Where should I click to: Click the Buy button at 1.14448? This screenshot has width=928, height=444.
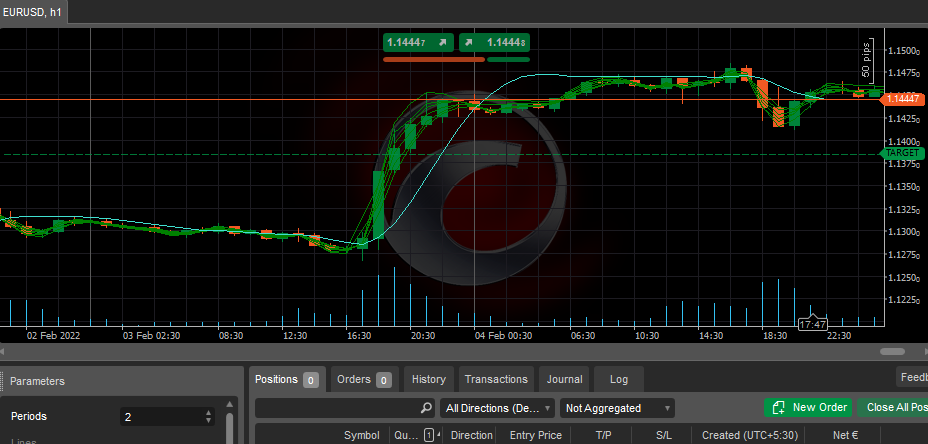click(x=494, y=43)
